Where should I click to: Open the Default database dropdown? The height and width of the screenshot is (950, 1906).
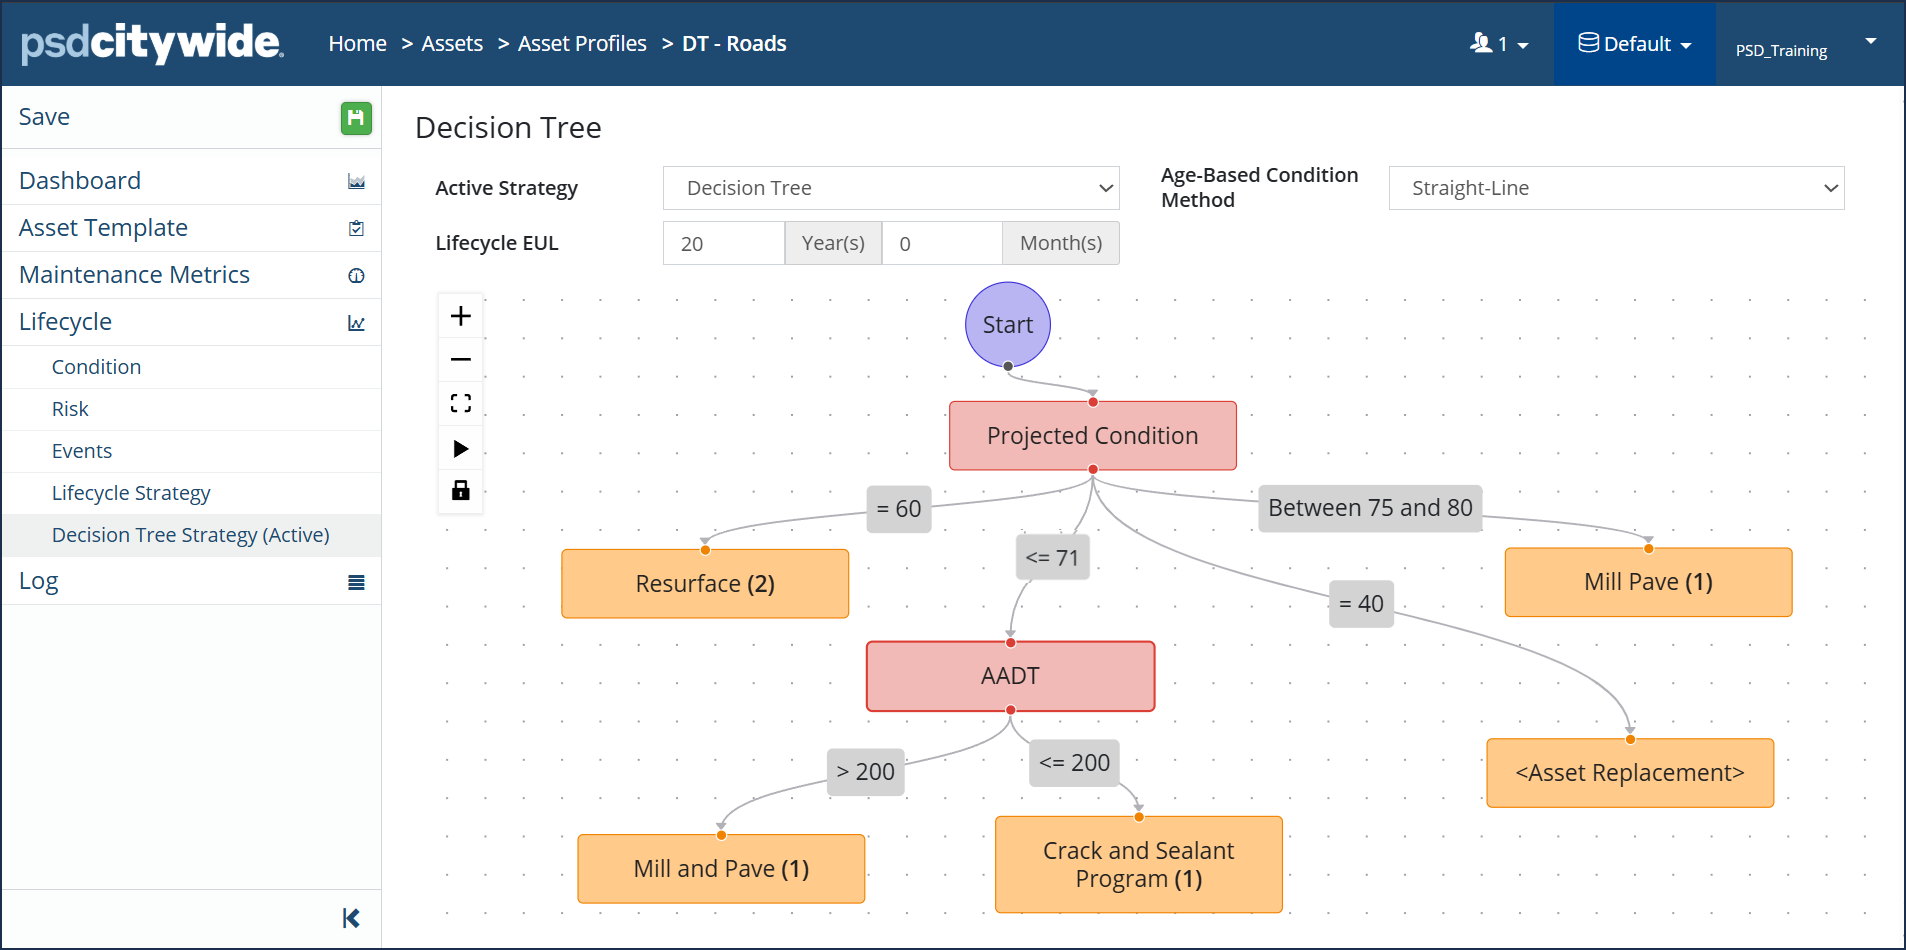(x=1635, y=44)
